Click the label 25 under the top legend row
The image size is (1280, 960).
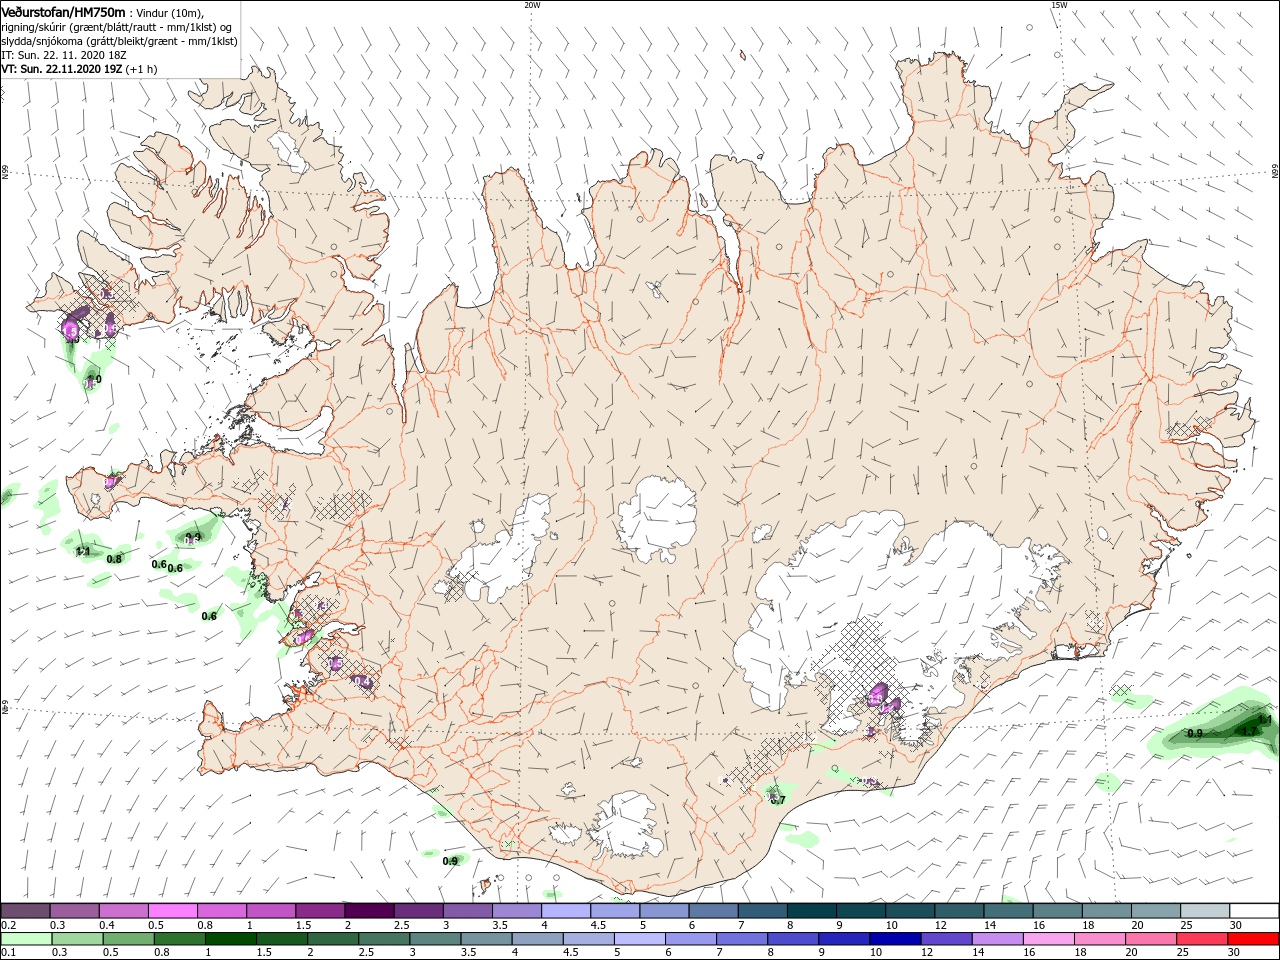click(1186, 925)
